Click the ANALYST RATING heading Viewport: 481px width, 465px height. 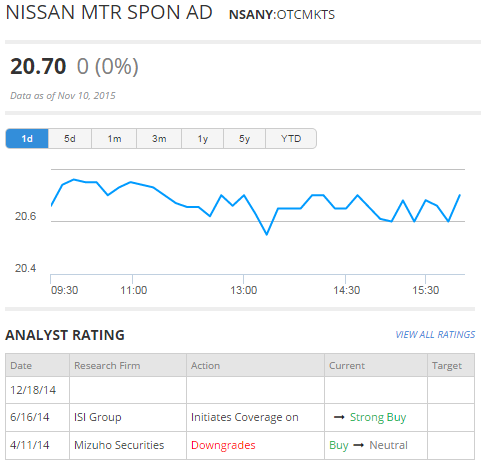click(x=65, y=335)
